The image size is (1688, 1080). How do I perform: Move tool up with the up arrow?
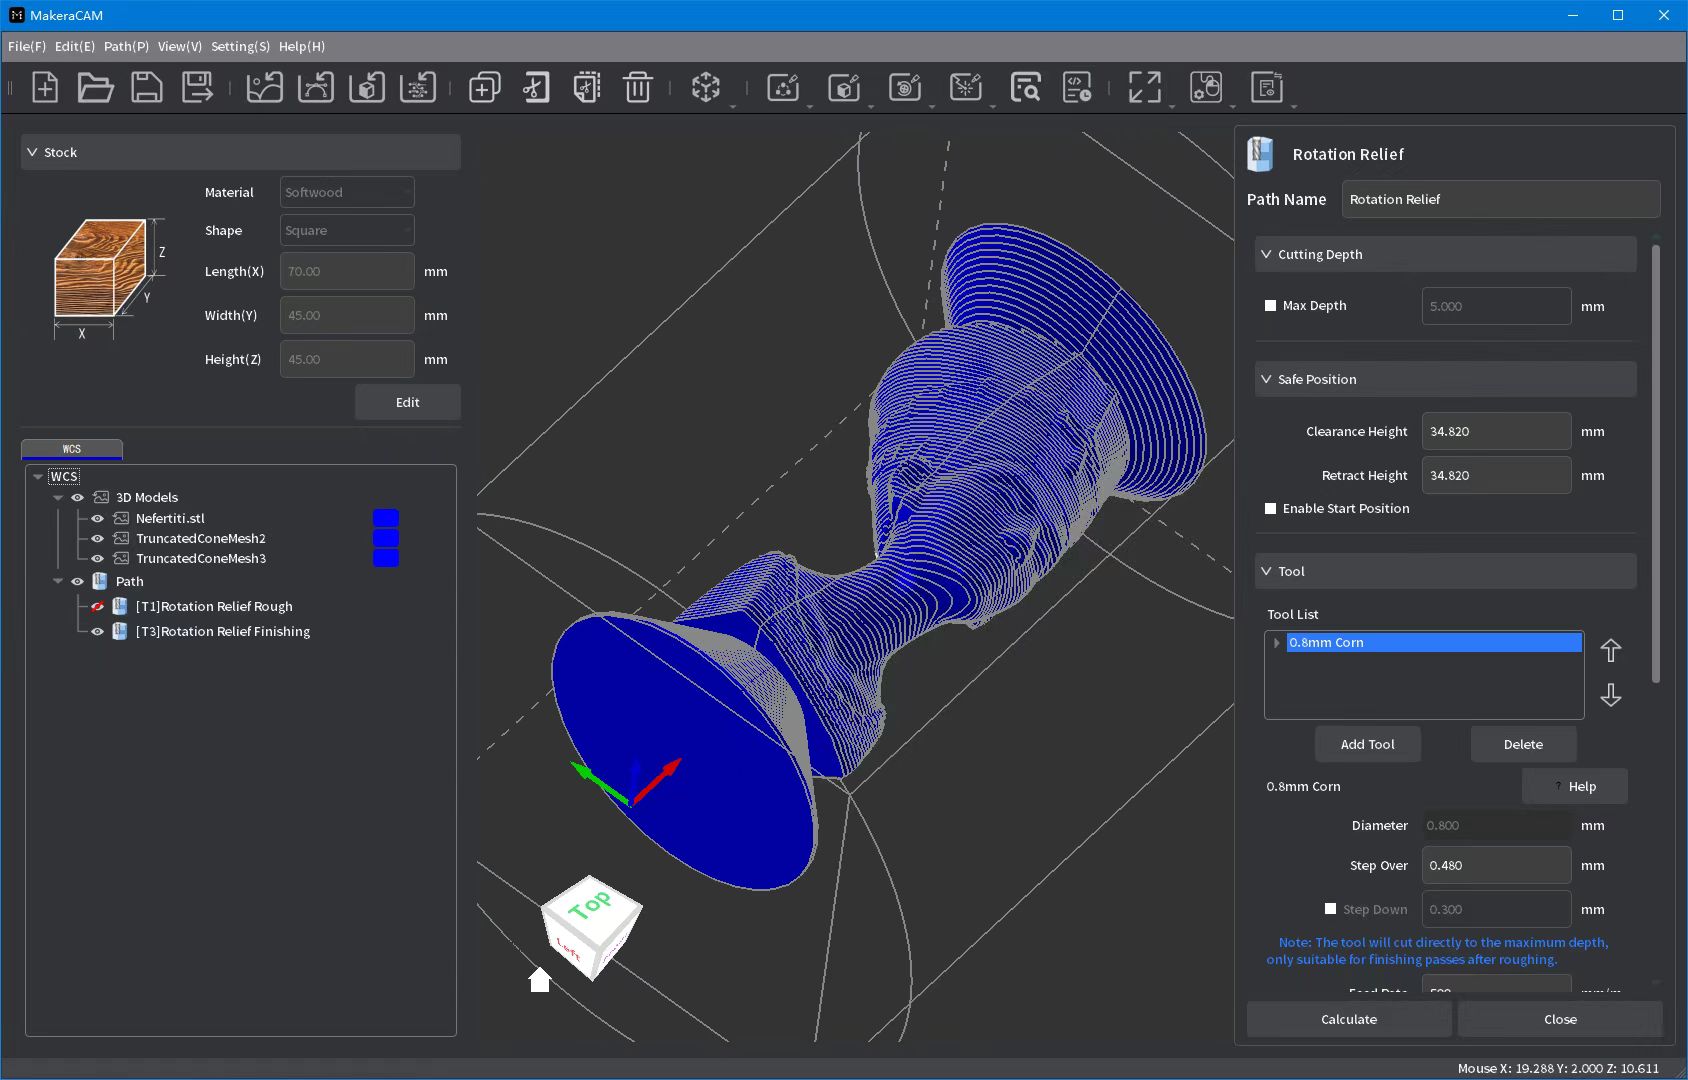pyautogui.click(x=1610, y=651)
